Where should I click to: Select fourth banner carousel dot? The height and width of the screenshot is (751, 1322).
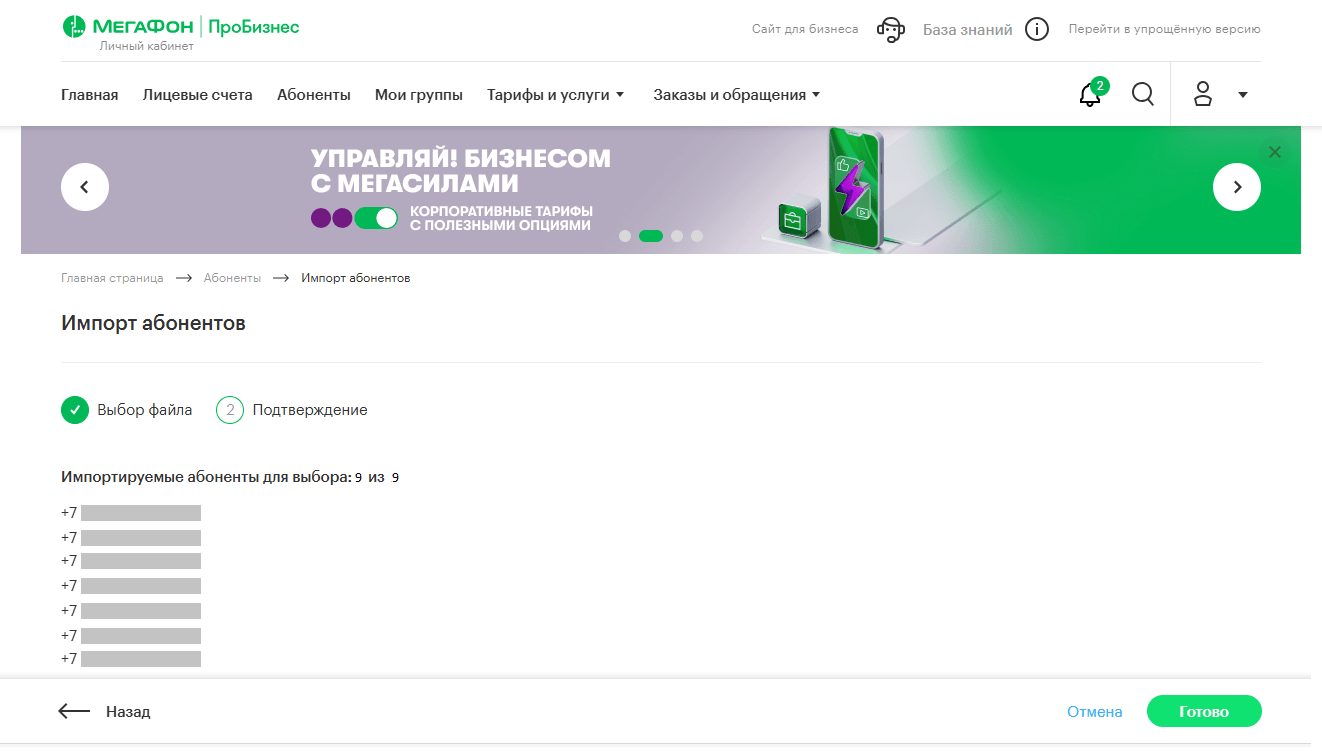click(697, 236)
